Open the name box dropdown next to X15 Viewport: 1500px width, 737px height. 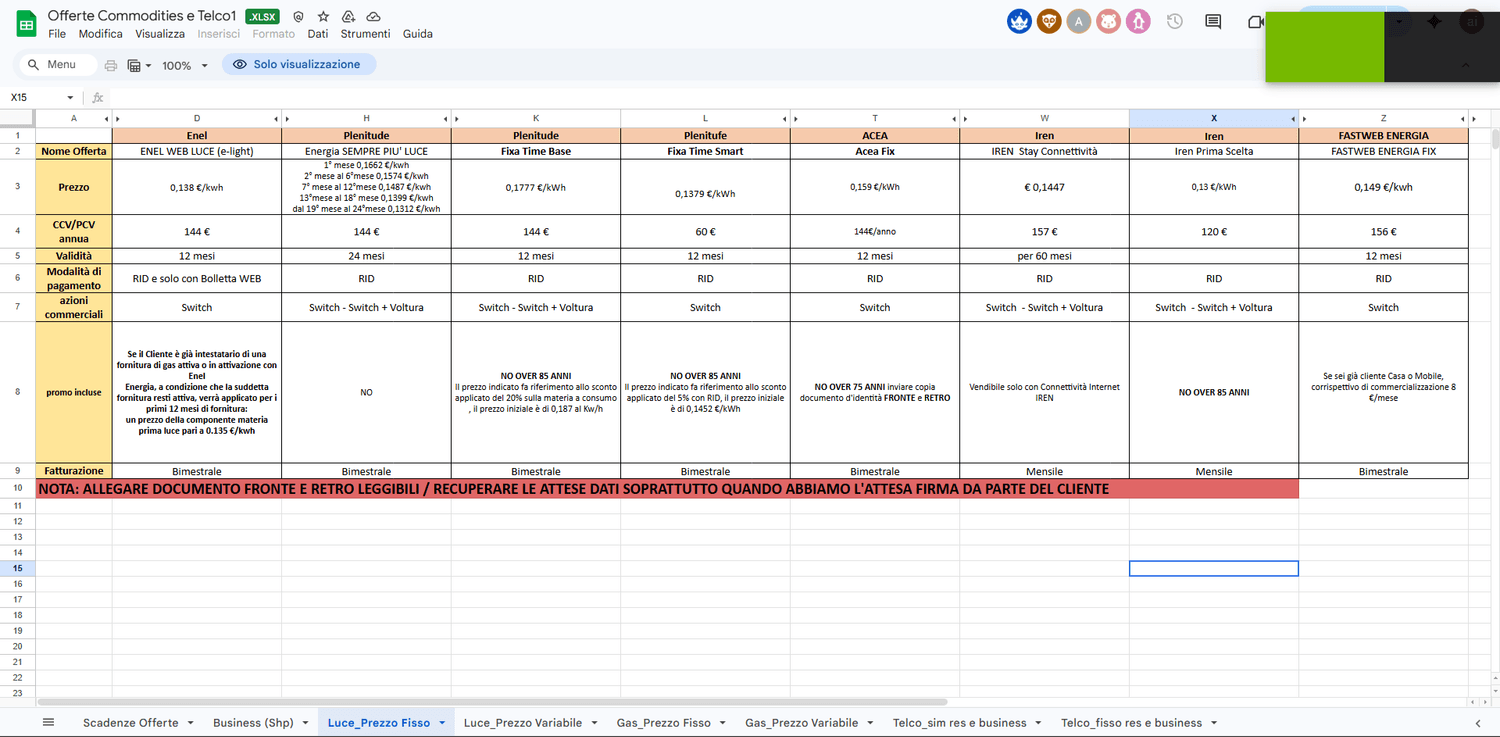70,98
